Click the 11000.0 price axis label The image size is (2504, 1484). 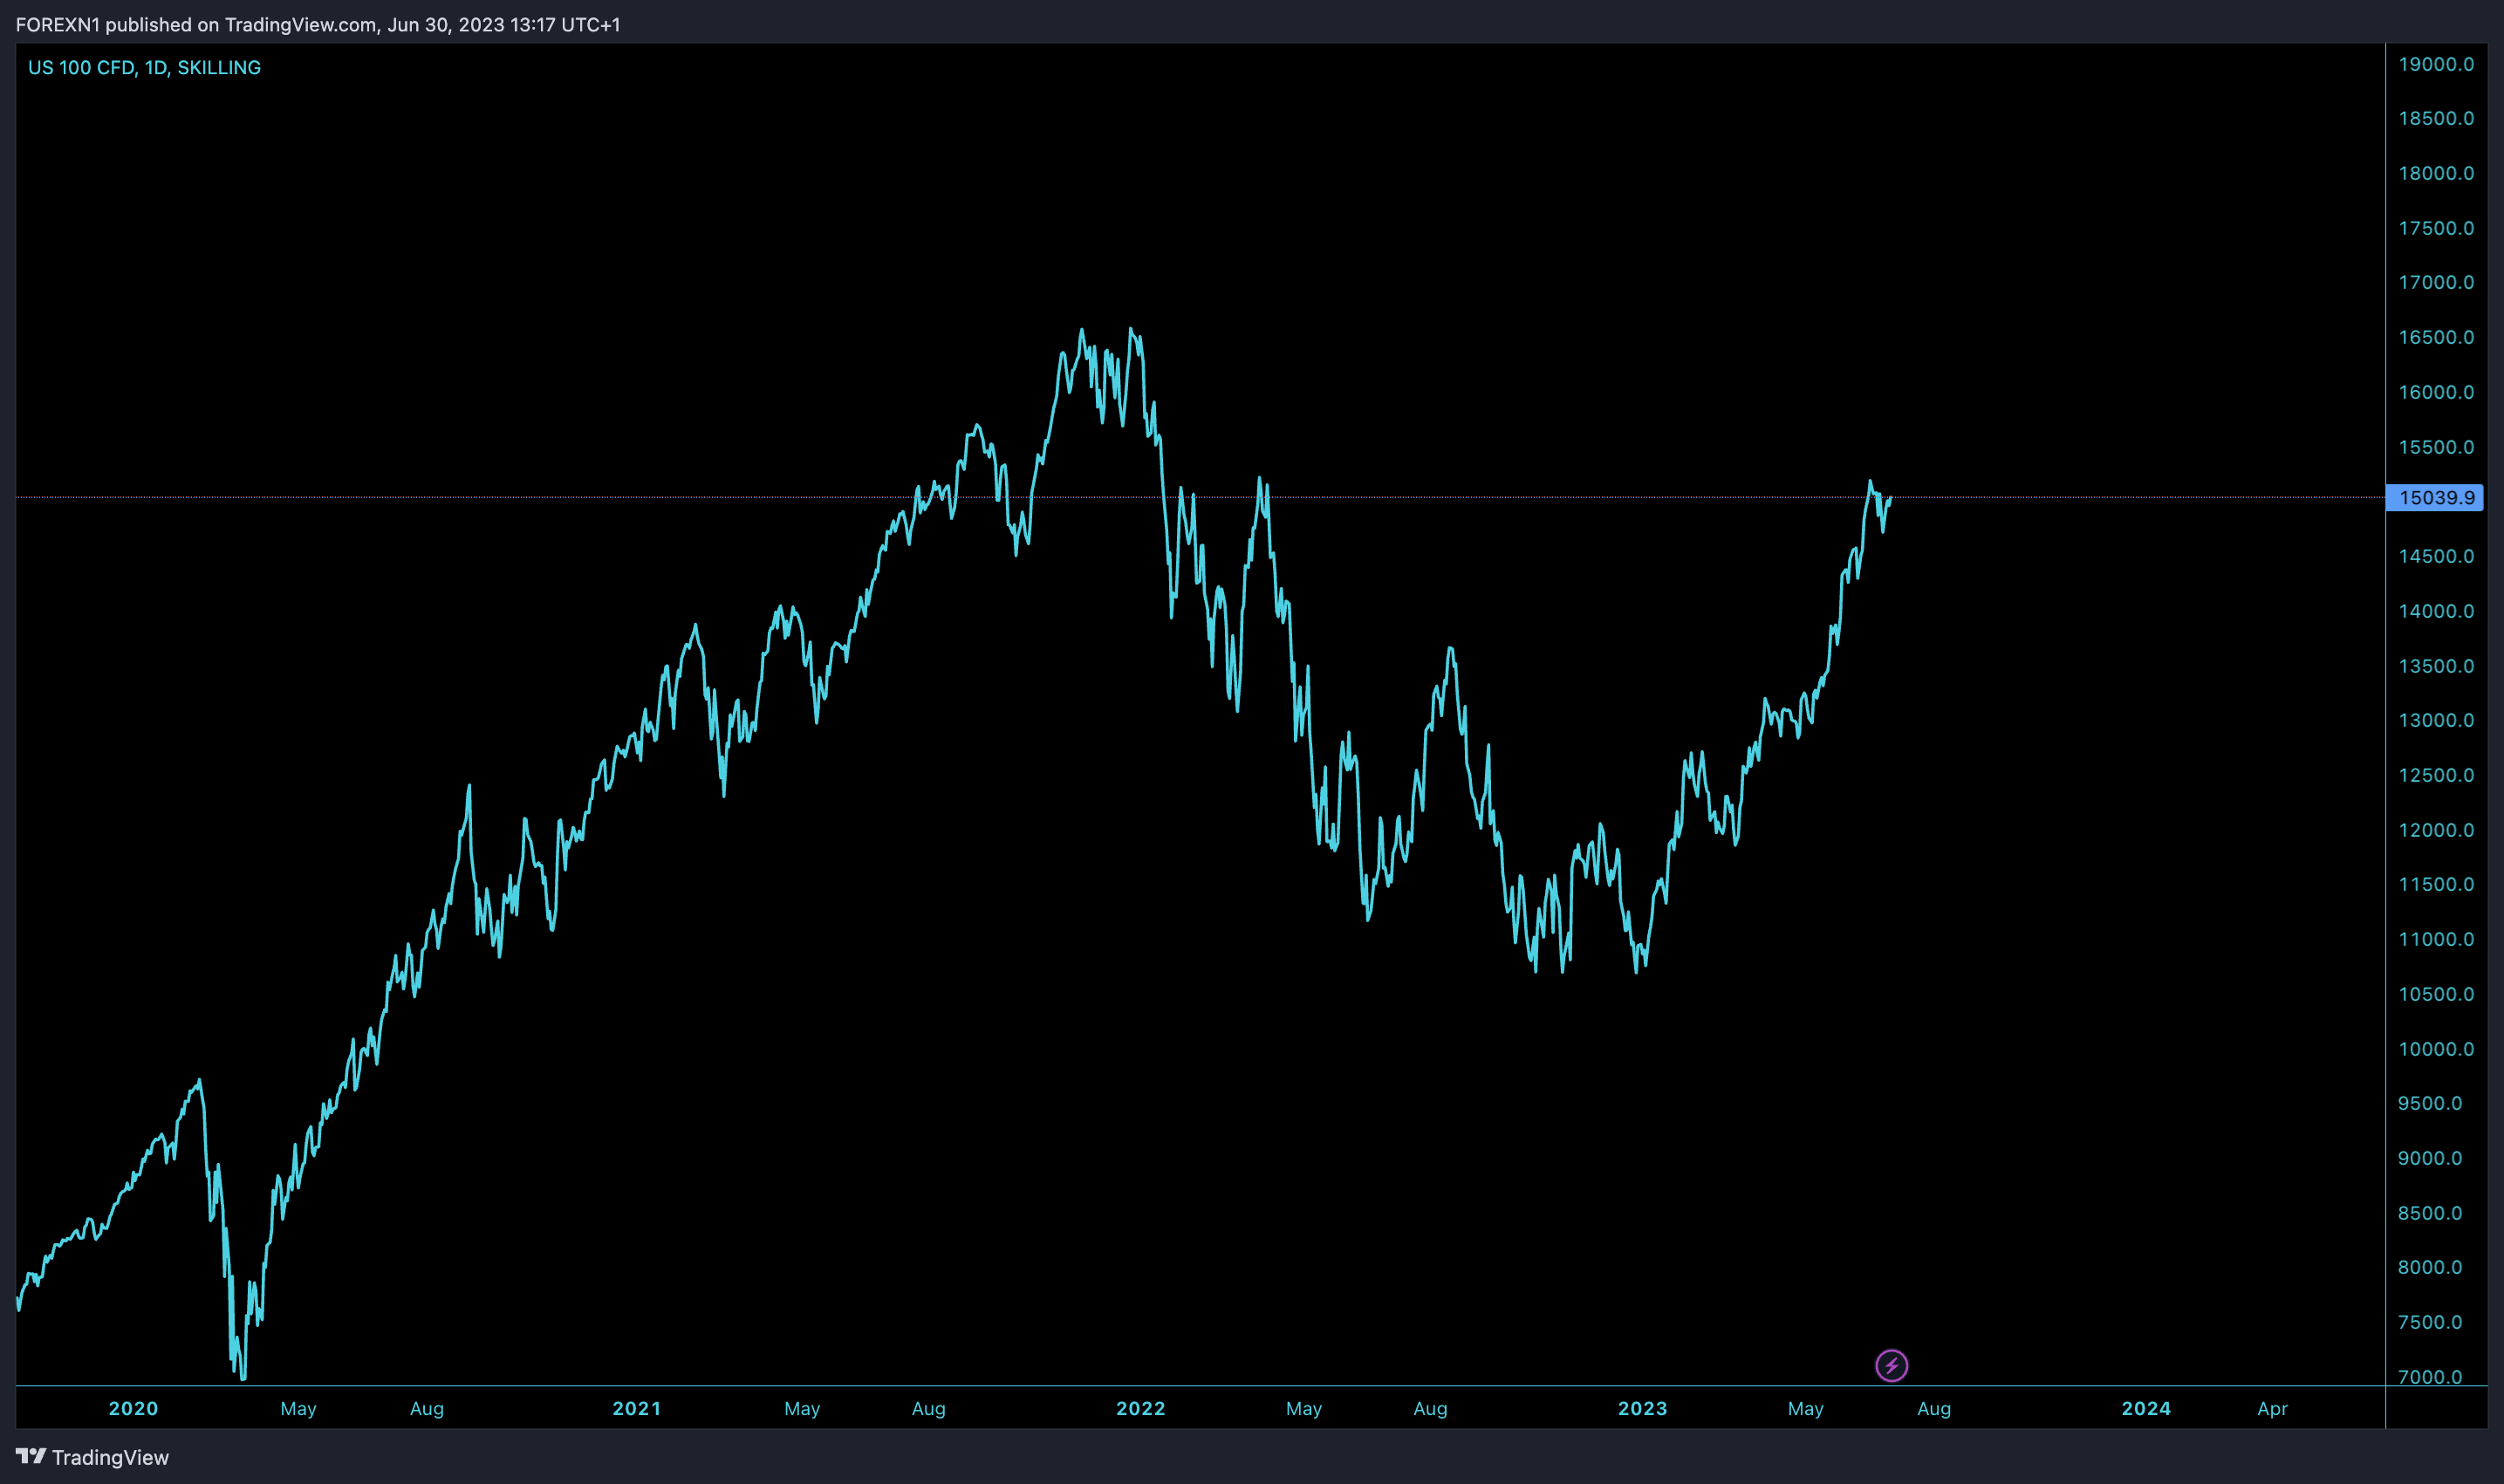[2436, 939]
